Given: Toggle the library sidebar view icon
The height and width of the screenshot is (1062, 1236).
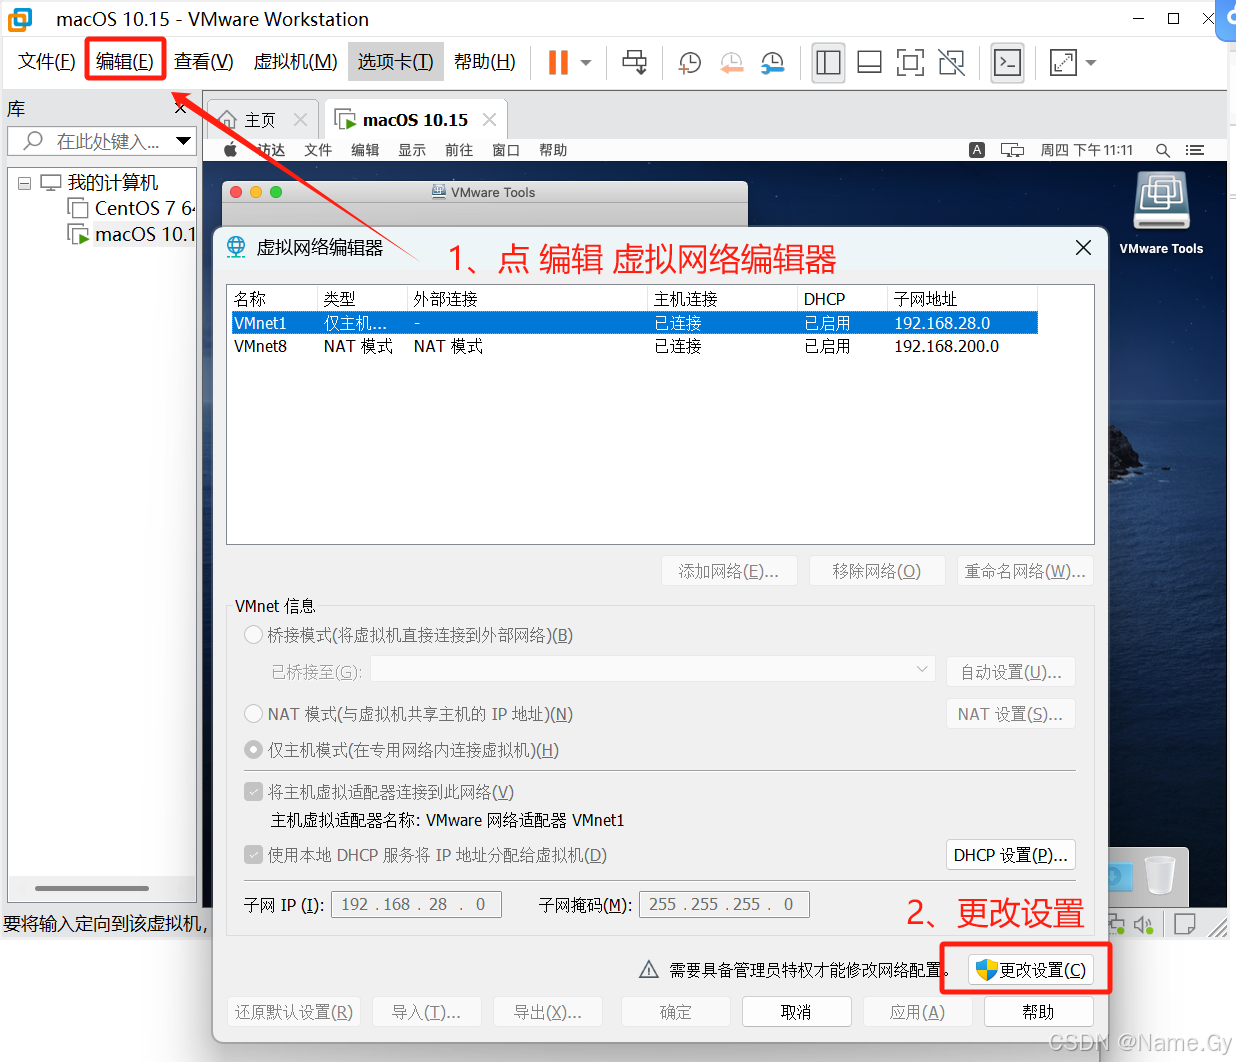Looking at the screenshot, I should tap(828, 62).
